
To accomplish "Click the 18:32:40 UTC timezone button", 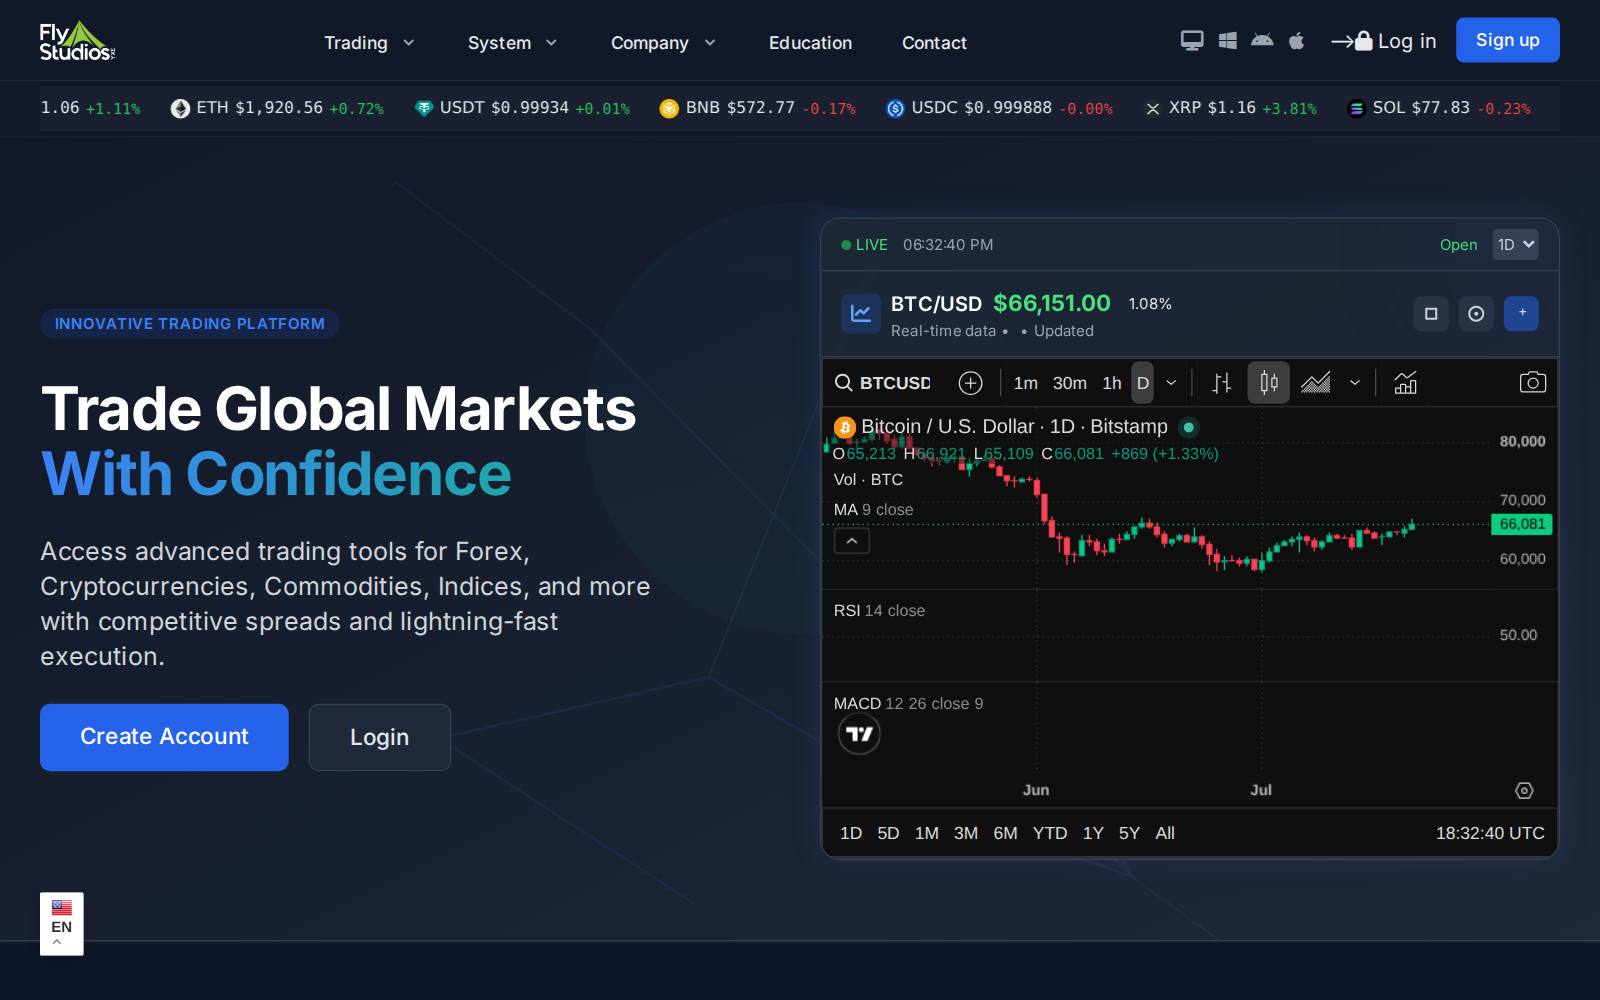I will 1490,833.
